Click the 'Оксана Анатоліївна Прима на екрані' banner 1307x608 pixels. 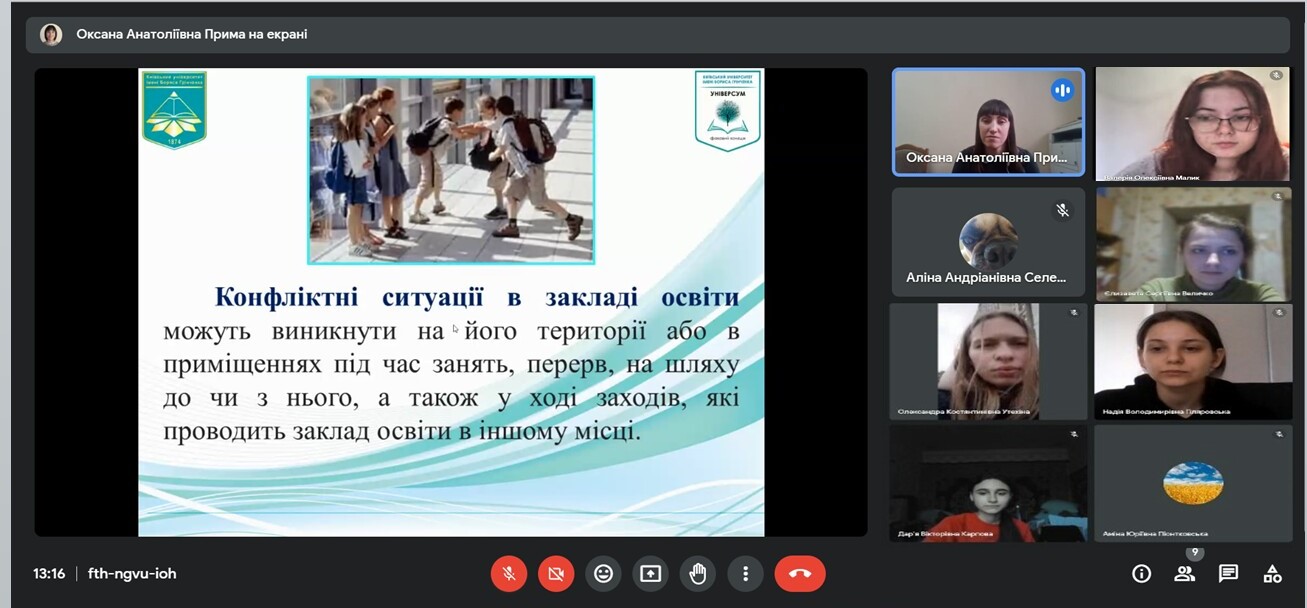[x=192, y=34]
